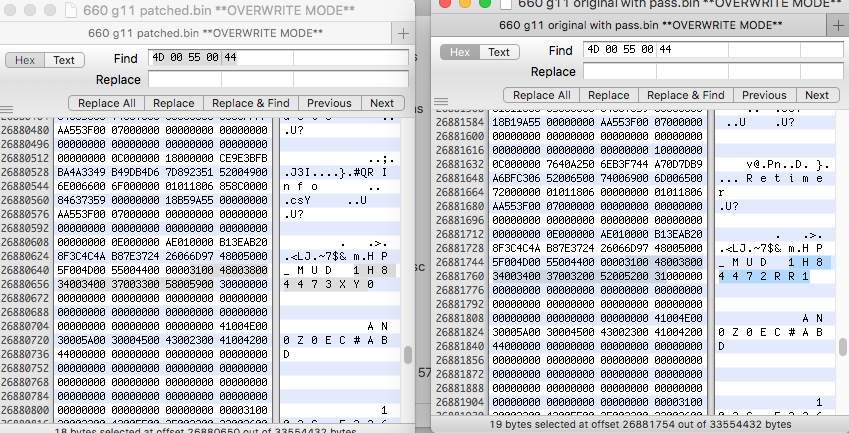This screenshot has height=433, width=849.
Task: Switch to Hex mode in original with pass.bin window
Action: [460, 52]
